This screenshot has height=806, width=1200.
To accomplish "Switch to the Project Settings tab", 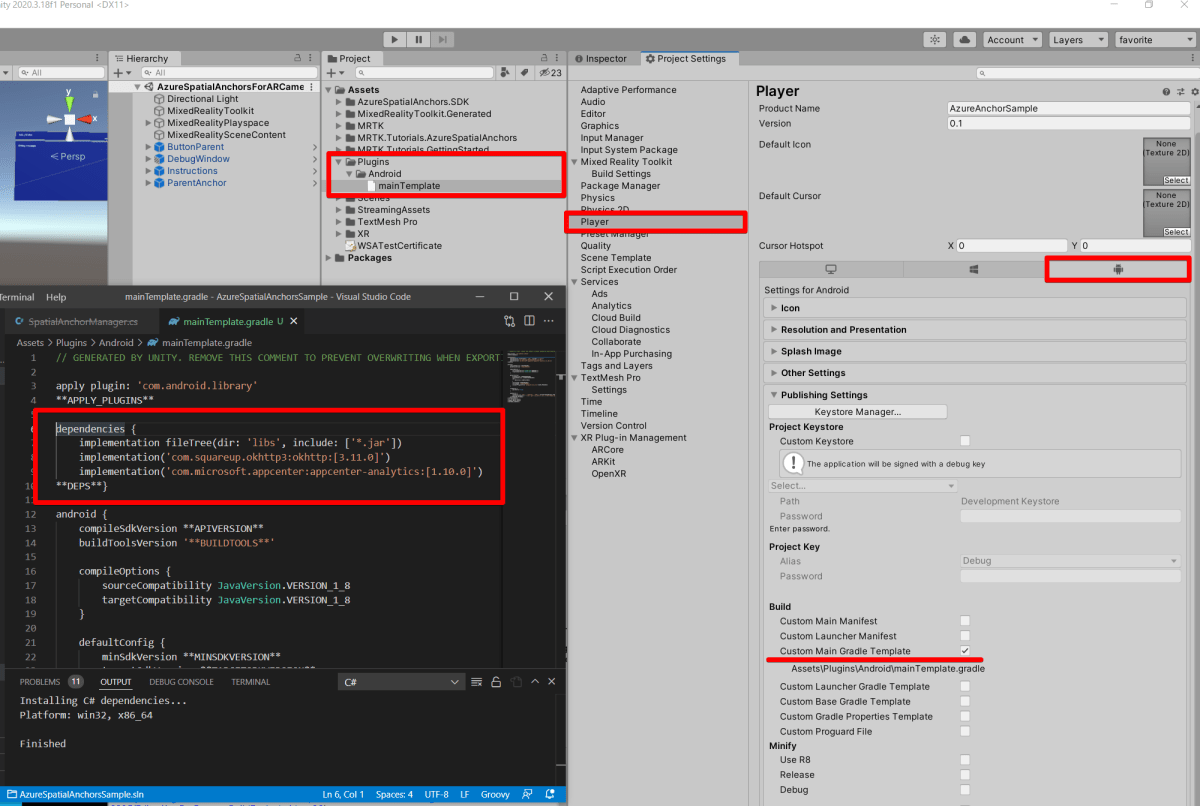I will [686, 58].
